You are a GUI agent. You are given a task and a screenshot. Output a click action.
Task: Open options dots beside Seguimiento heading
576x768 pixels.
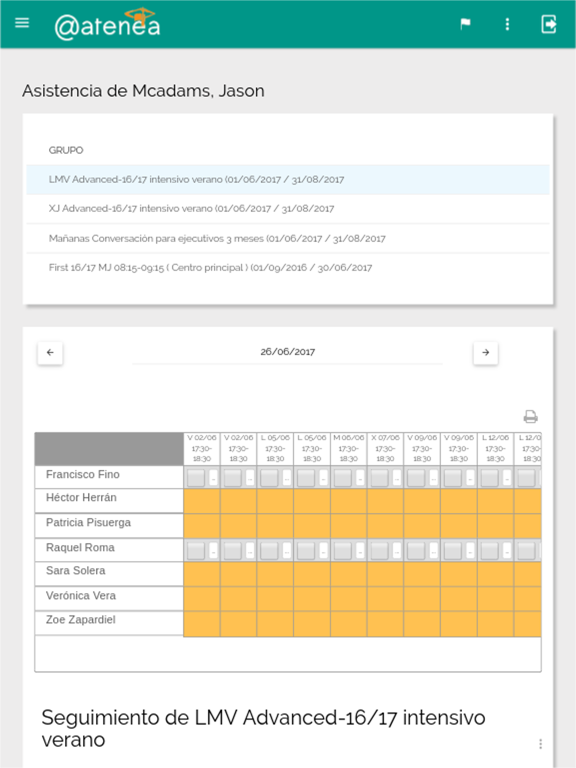point(540,744)
